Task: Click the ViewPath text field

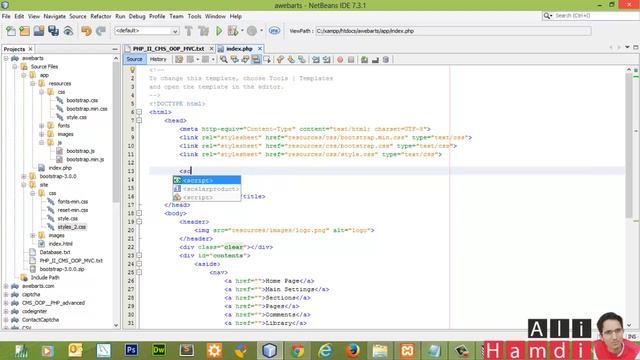Action: pos(453,31)
